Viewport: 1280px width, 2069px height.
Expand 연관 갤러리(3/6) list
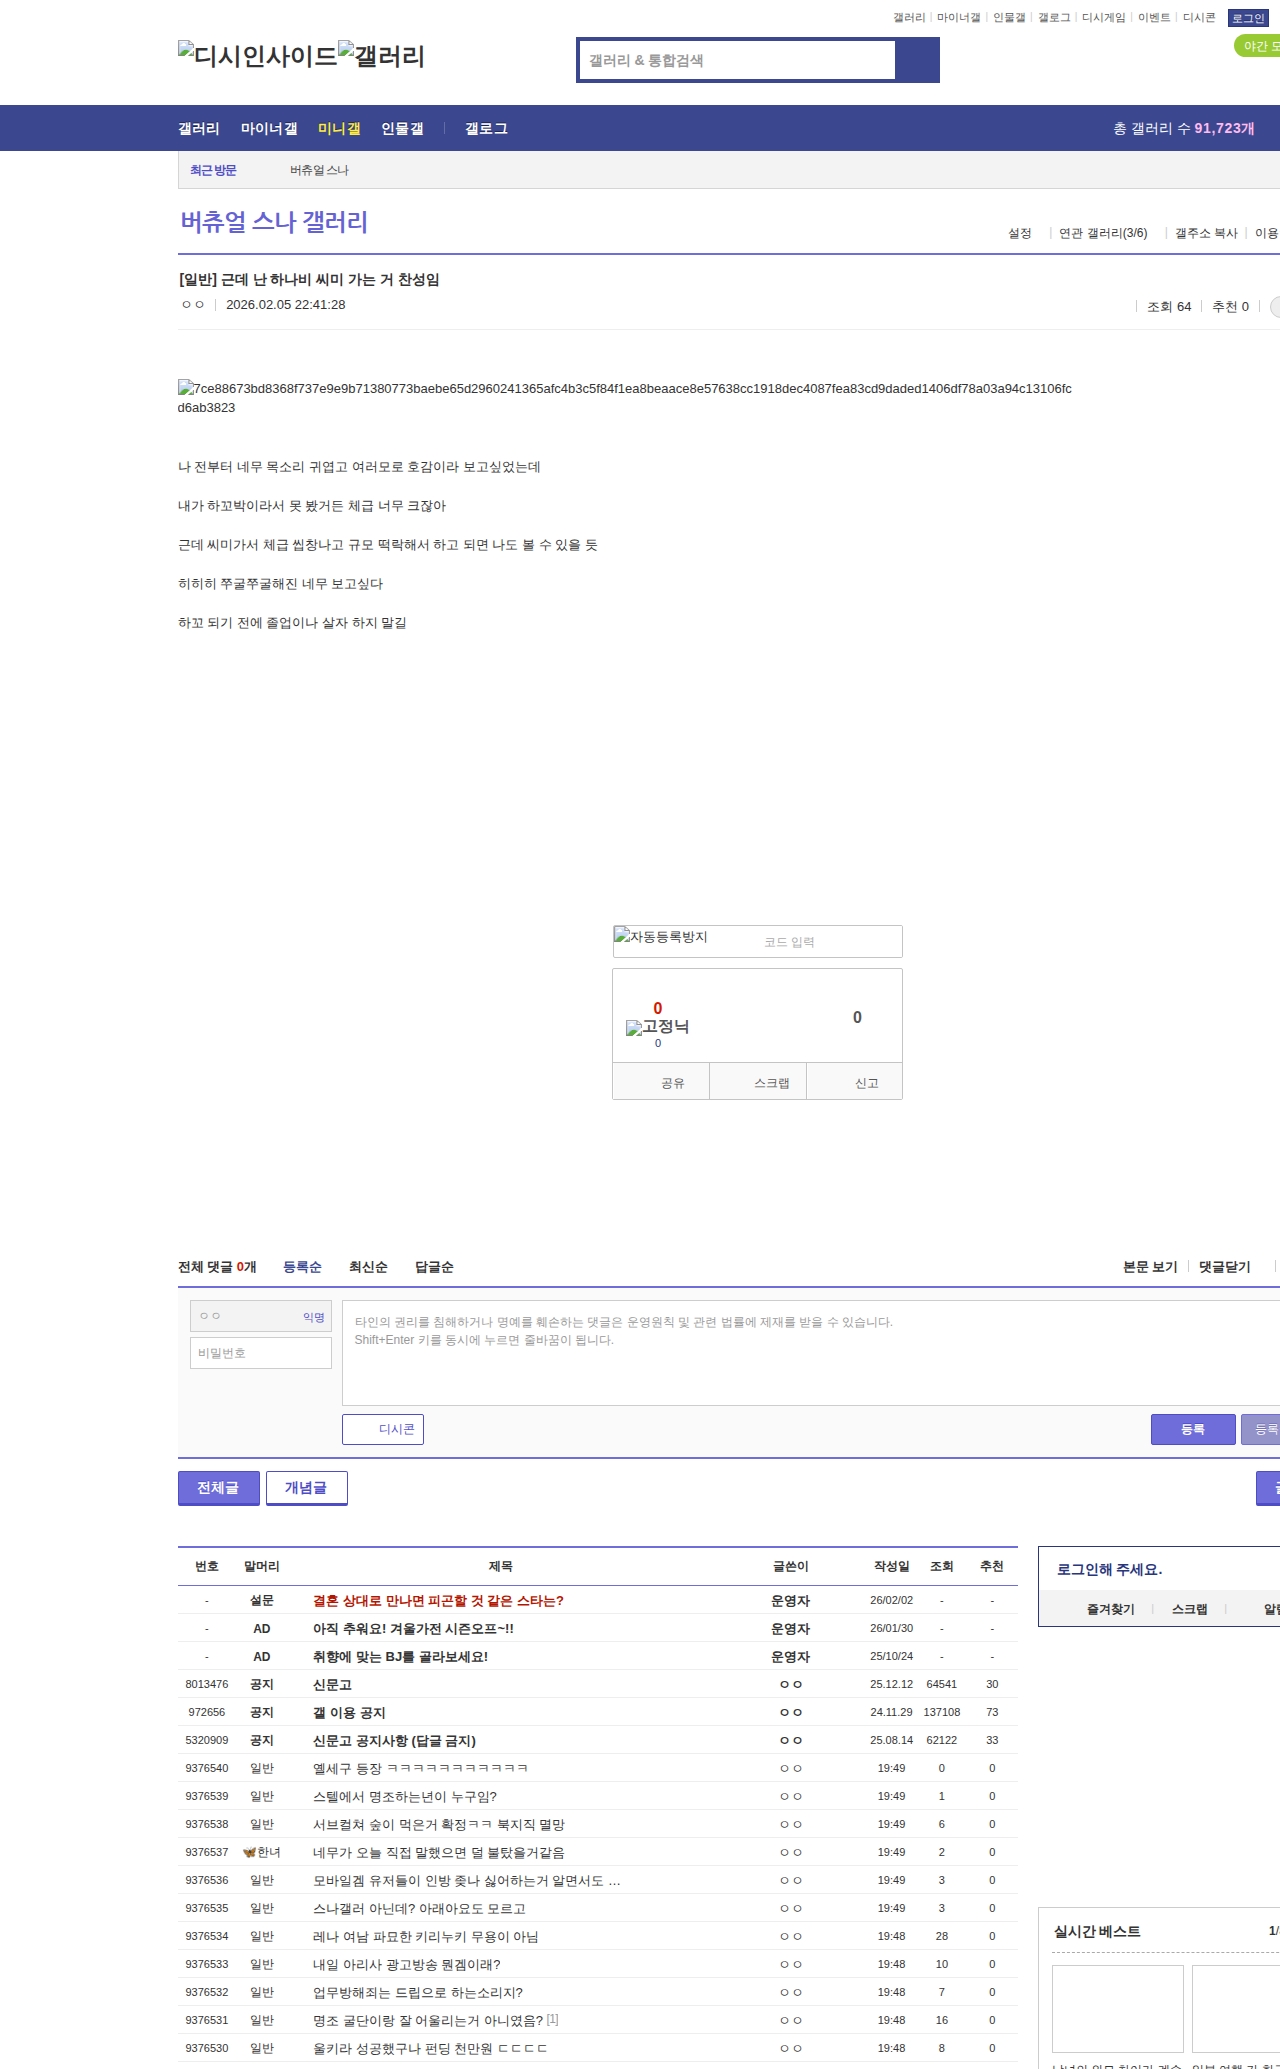(x=1103, y=233)
